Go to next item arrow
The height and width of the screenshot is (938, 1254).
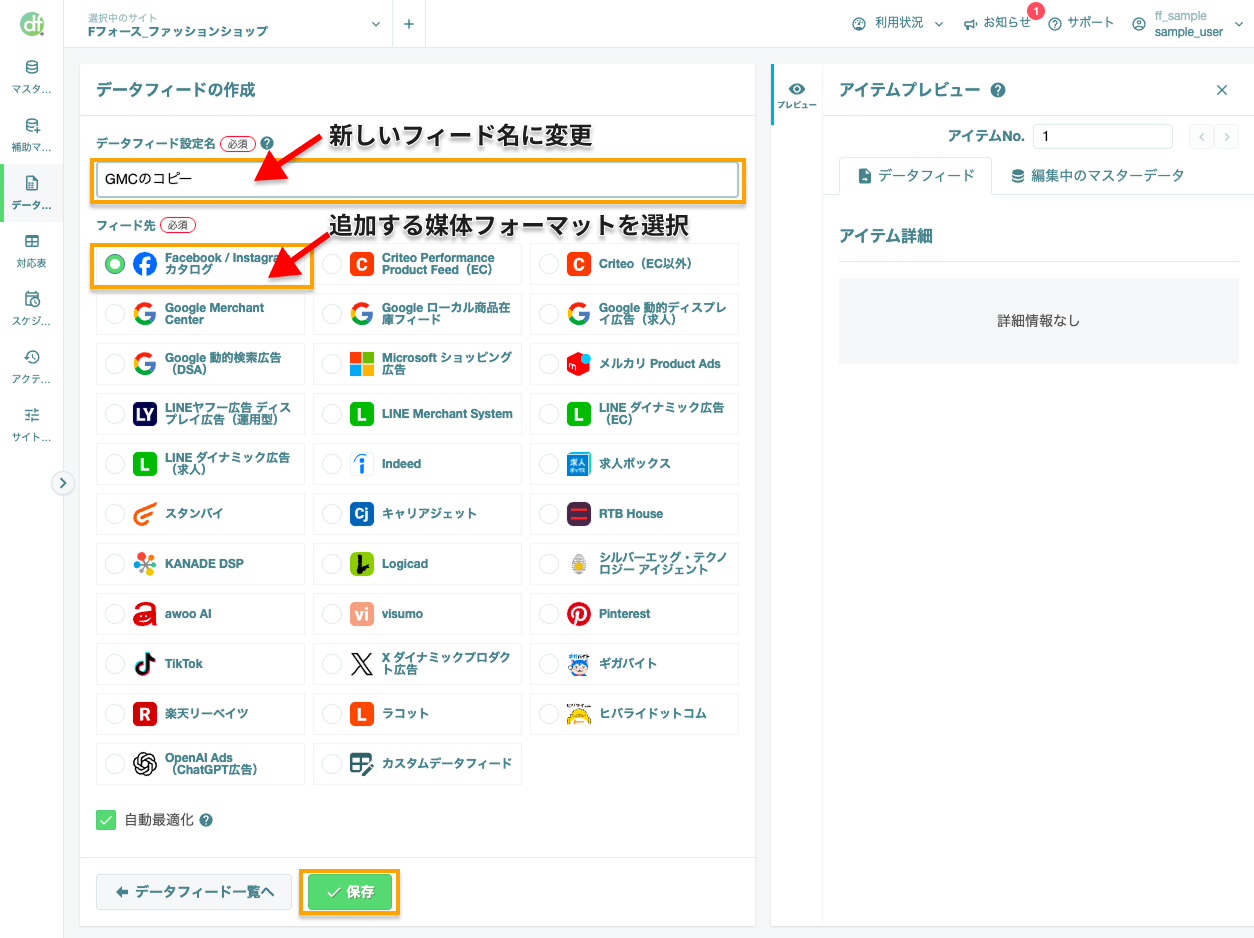(x=1226, y=136)
